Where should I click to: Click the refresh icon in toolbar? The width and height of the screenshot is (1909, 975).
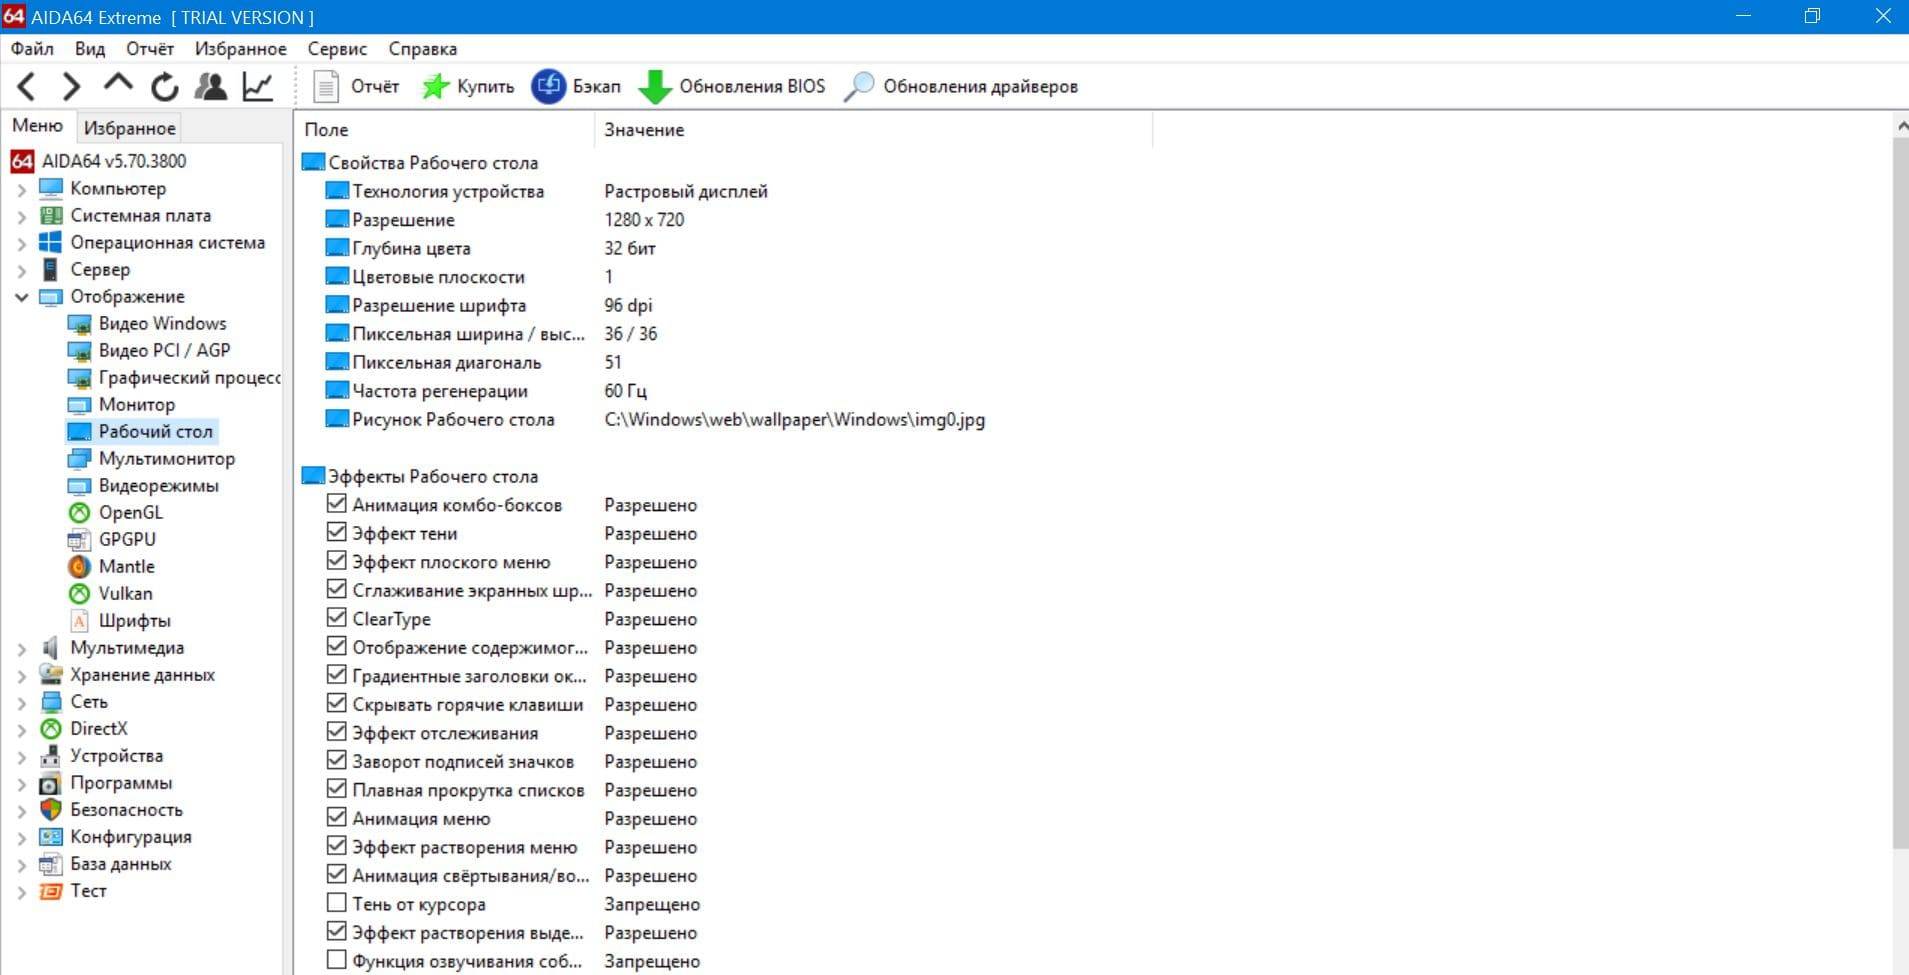click(x=165, y=87)
